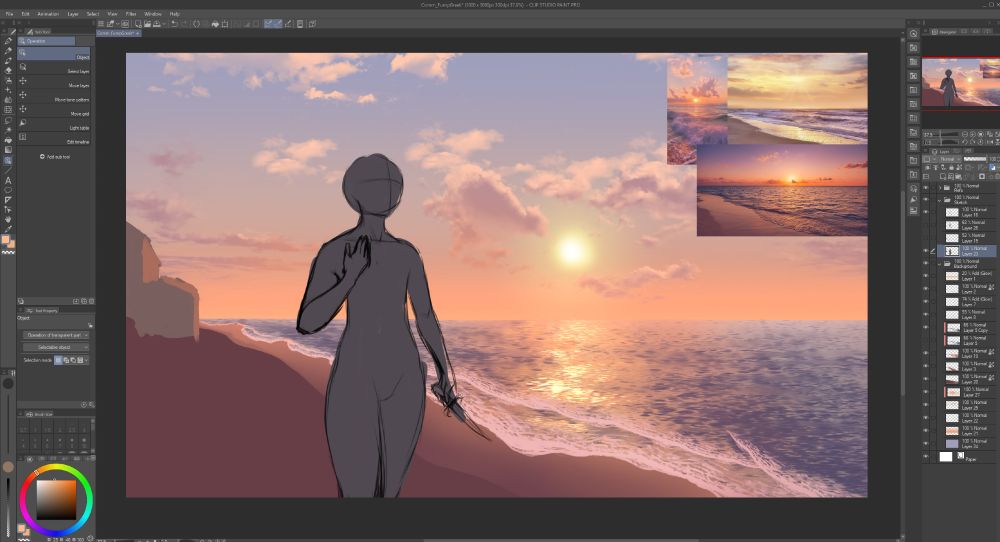Screen dimensions: 1000x542
Task: Select the Hand move tool
Action: [8, 219]
